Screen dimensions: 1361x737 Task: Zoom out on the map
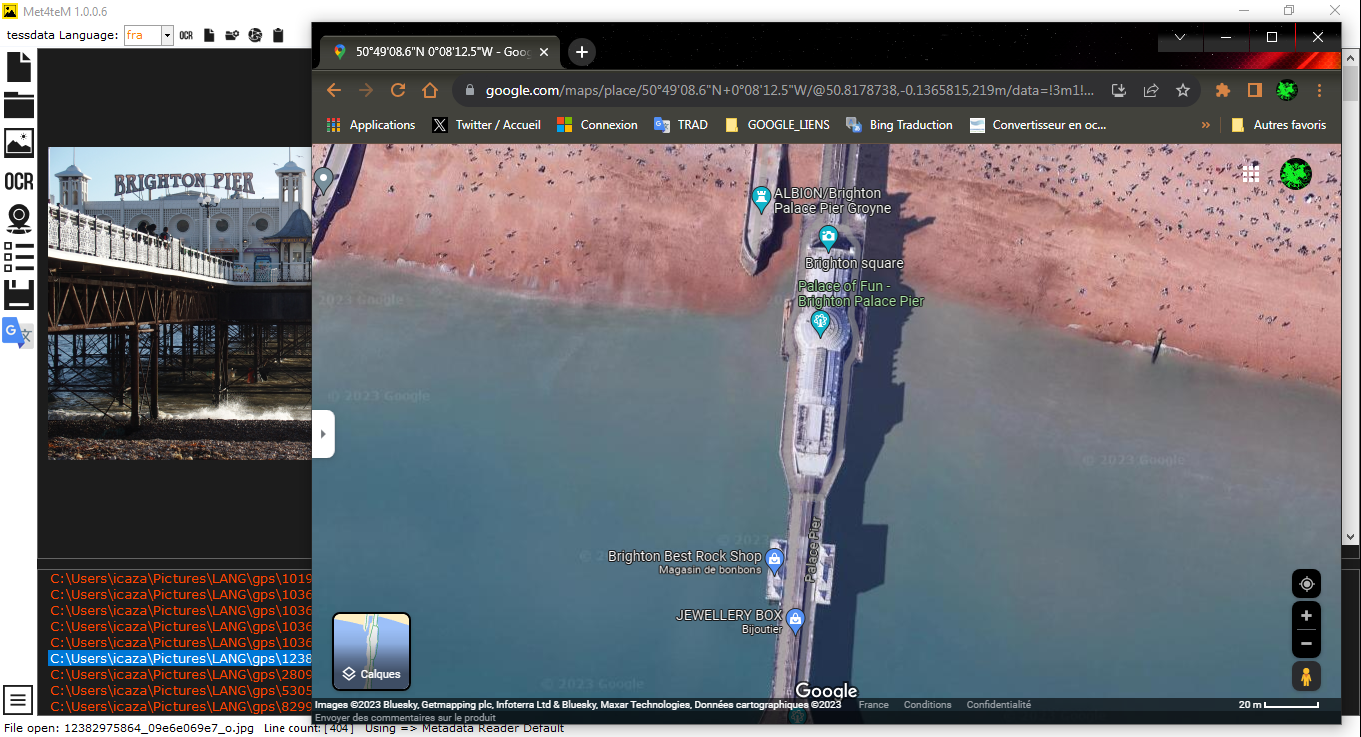coord(1306,643)
